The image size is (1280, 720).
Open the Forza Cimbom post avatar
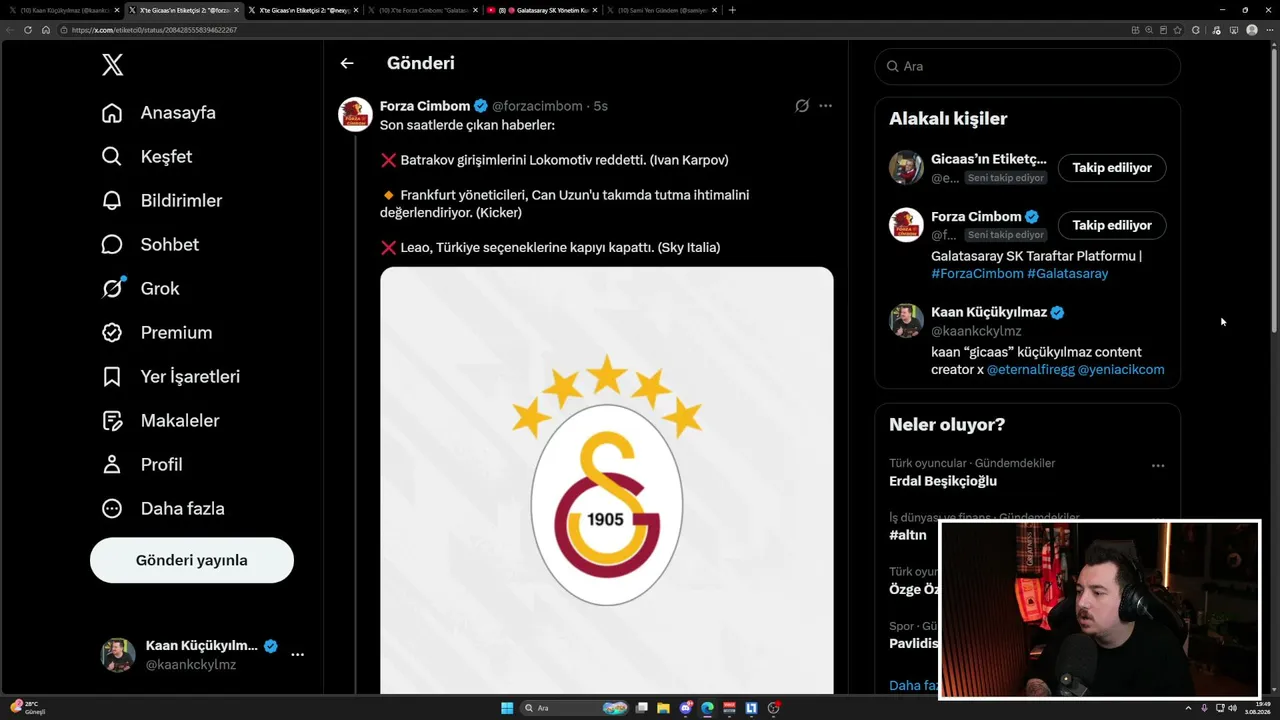point(356,115)
